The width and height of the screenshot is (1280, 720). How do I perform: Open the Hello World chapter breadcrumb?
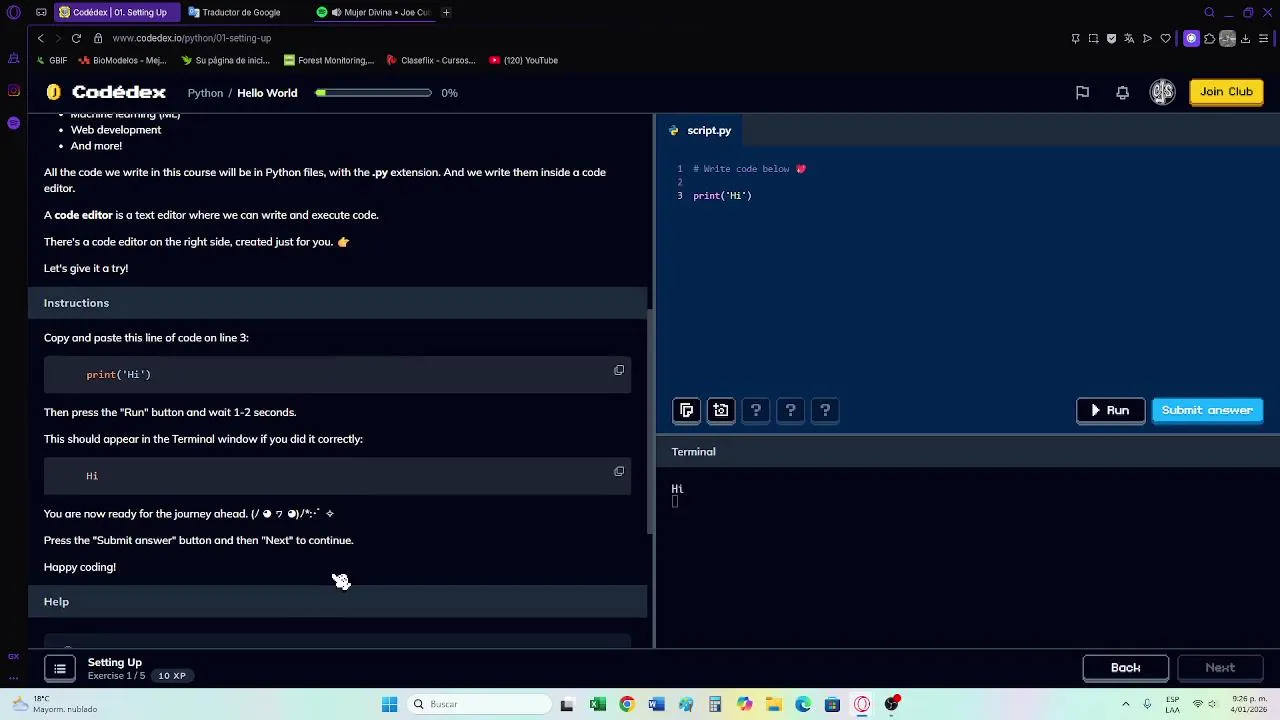[267, 93]
